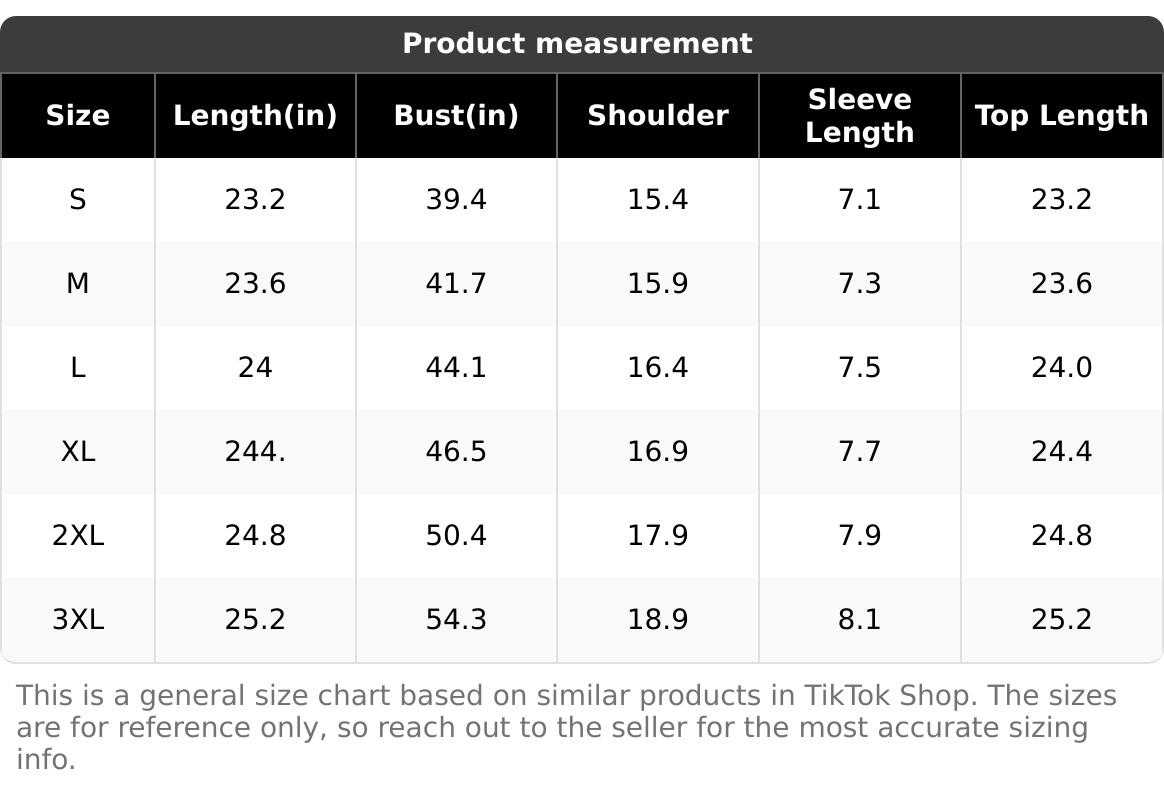
Task: Click the Product measurement title bar
Action: (x=577, y=44)
